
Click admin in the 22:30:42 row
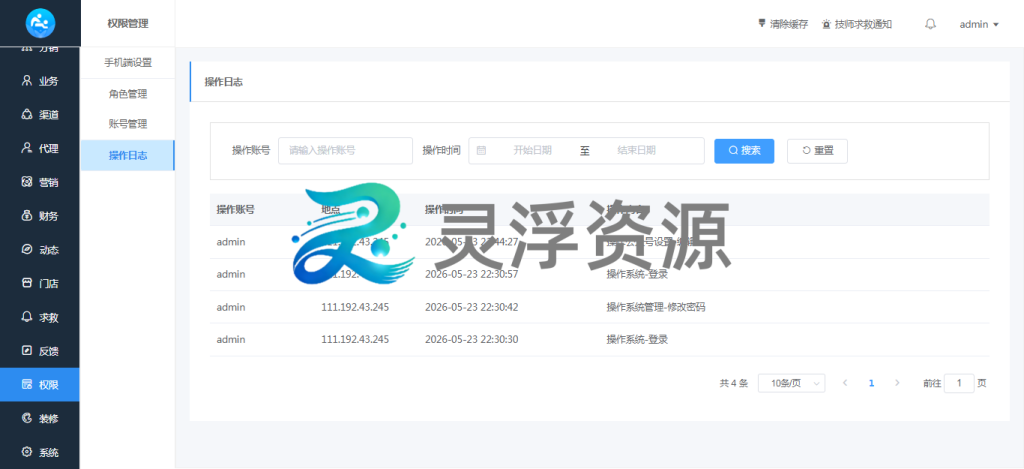[231, 307]
